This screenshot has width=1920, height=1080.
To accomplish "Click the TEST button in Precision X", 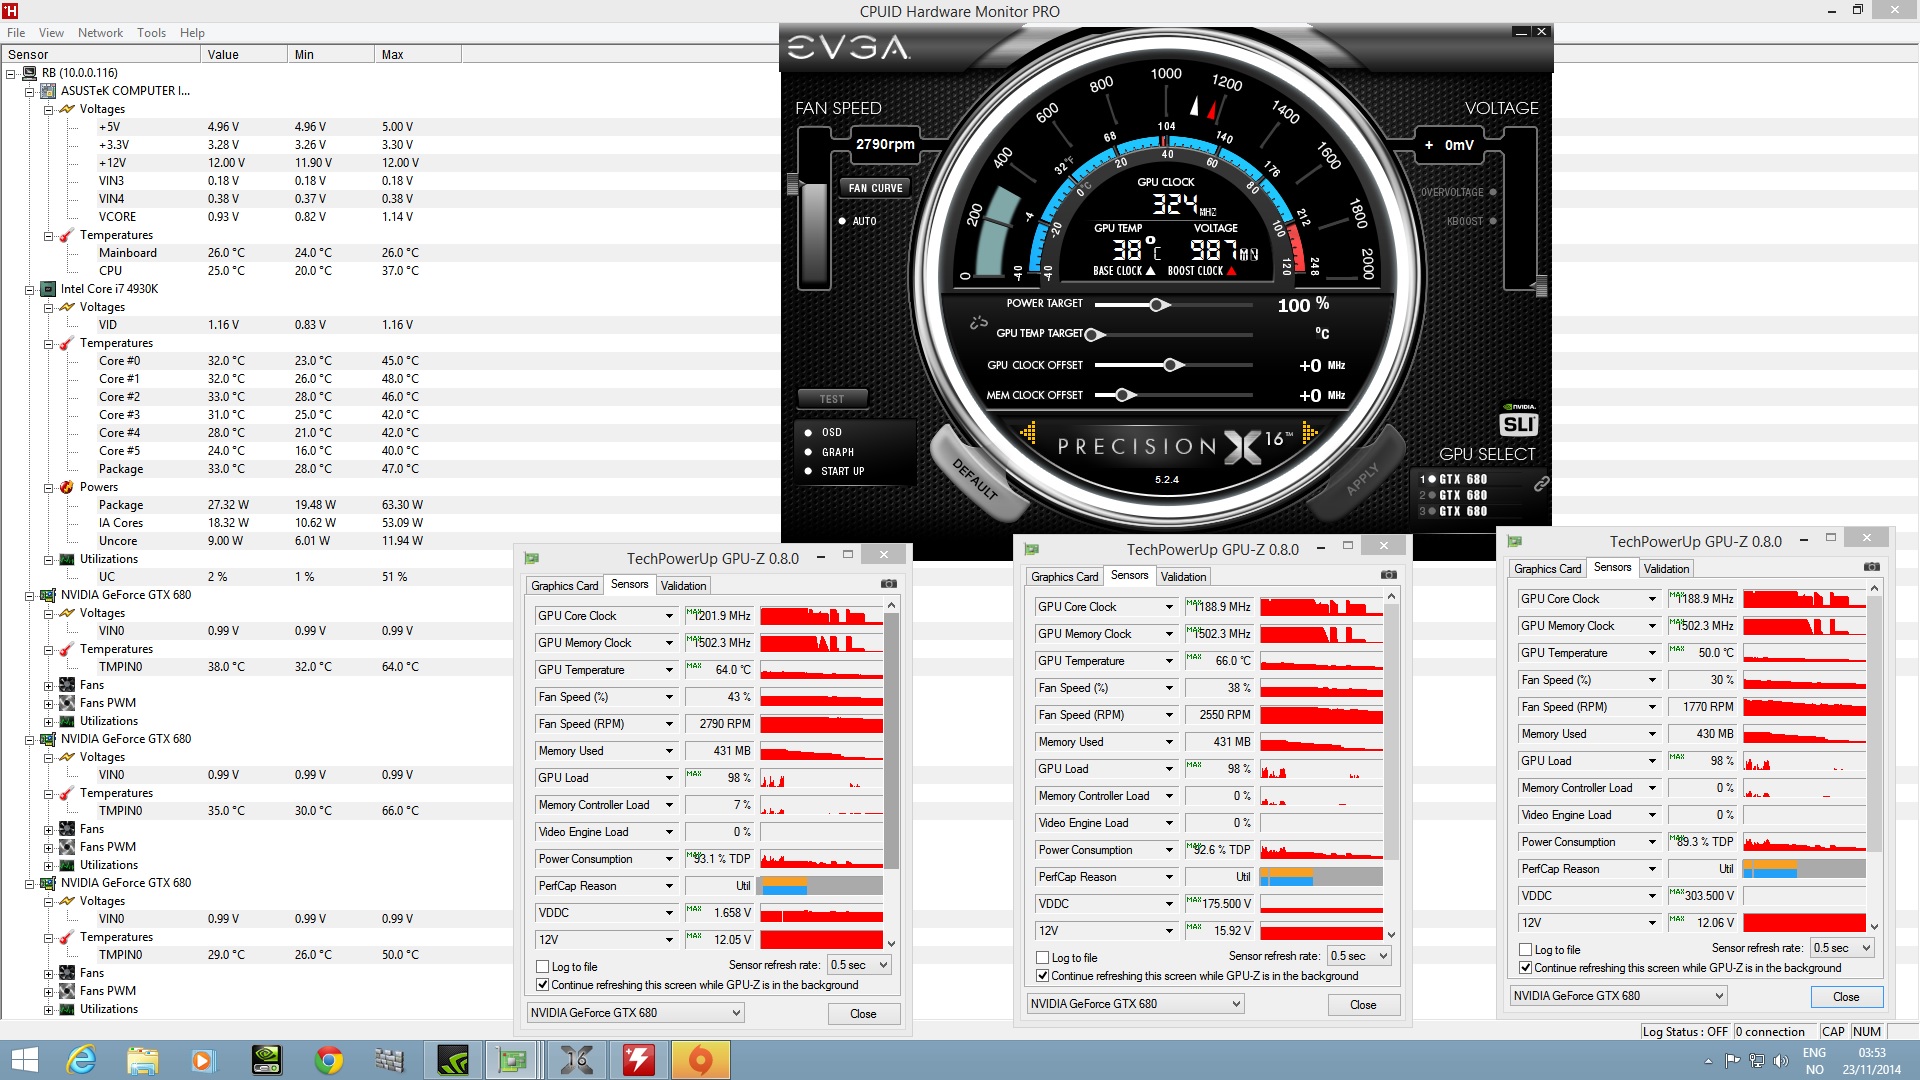I will (x=832, y=399).
